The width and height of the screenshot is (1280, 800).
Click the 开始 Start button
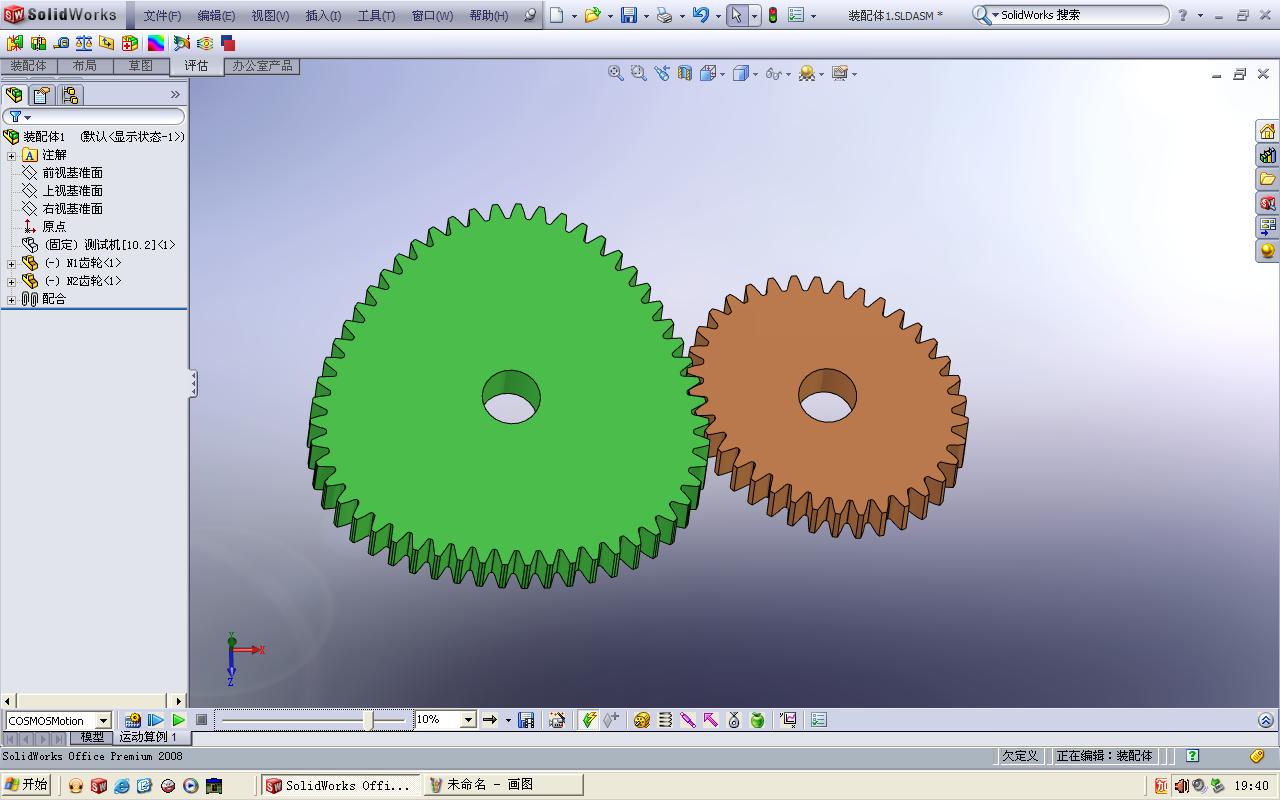[27, 785]
